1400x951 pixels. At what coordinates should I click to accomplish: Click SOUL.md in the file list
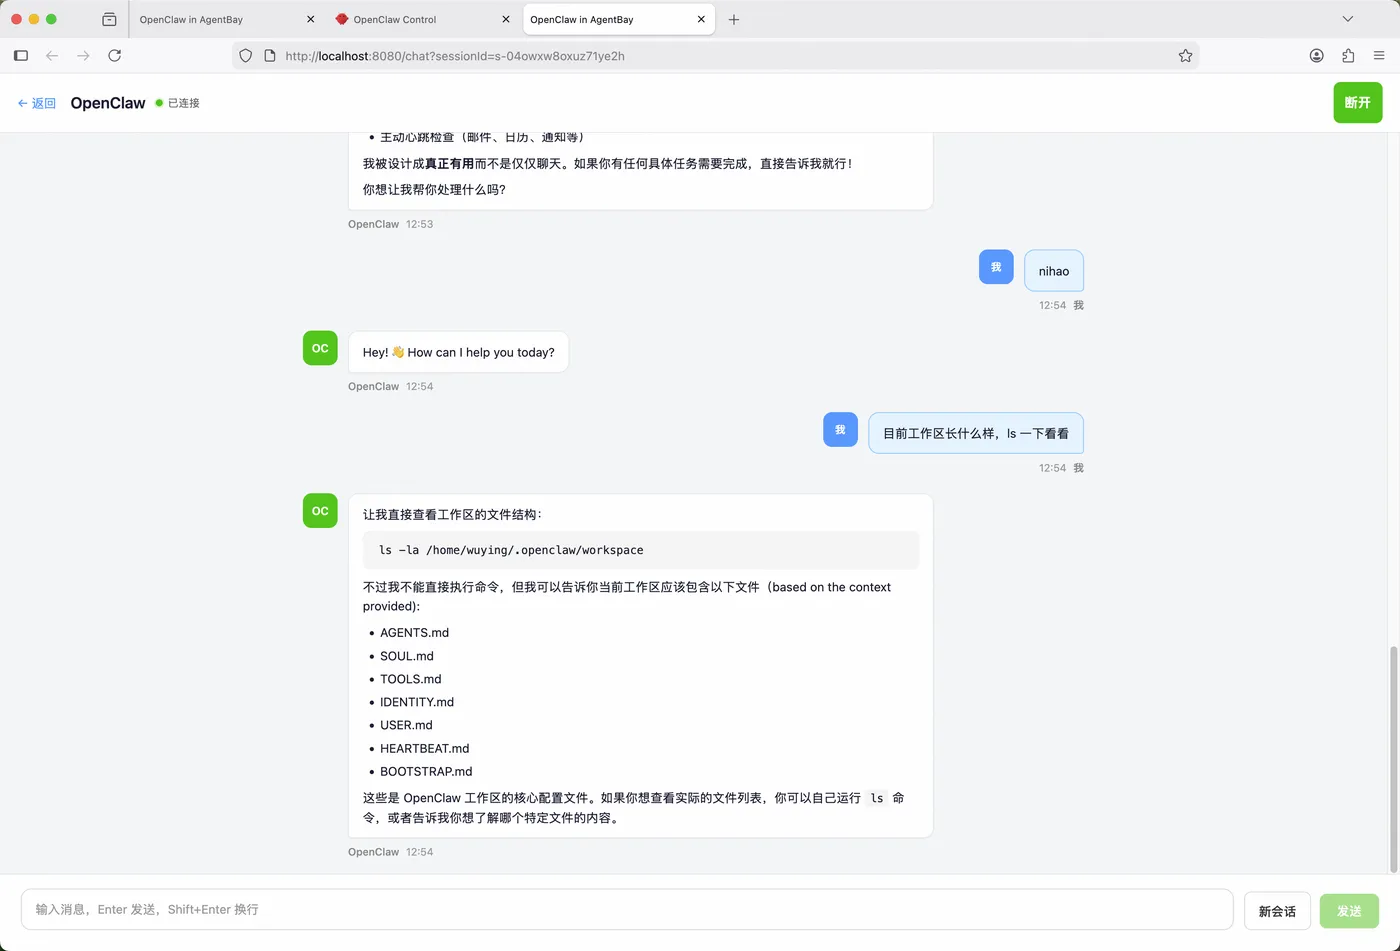coord(407,656)
